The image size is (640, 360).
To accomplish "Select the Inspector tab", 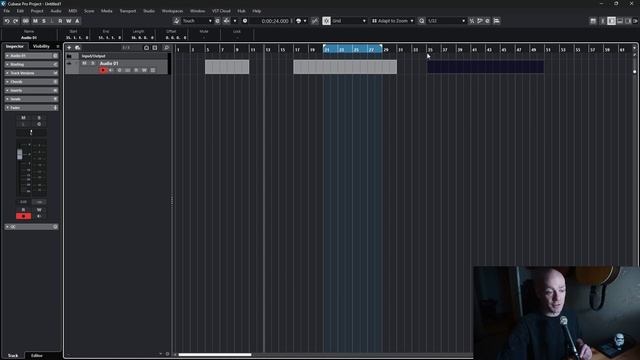I will 15,47.
